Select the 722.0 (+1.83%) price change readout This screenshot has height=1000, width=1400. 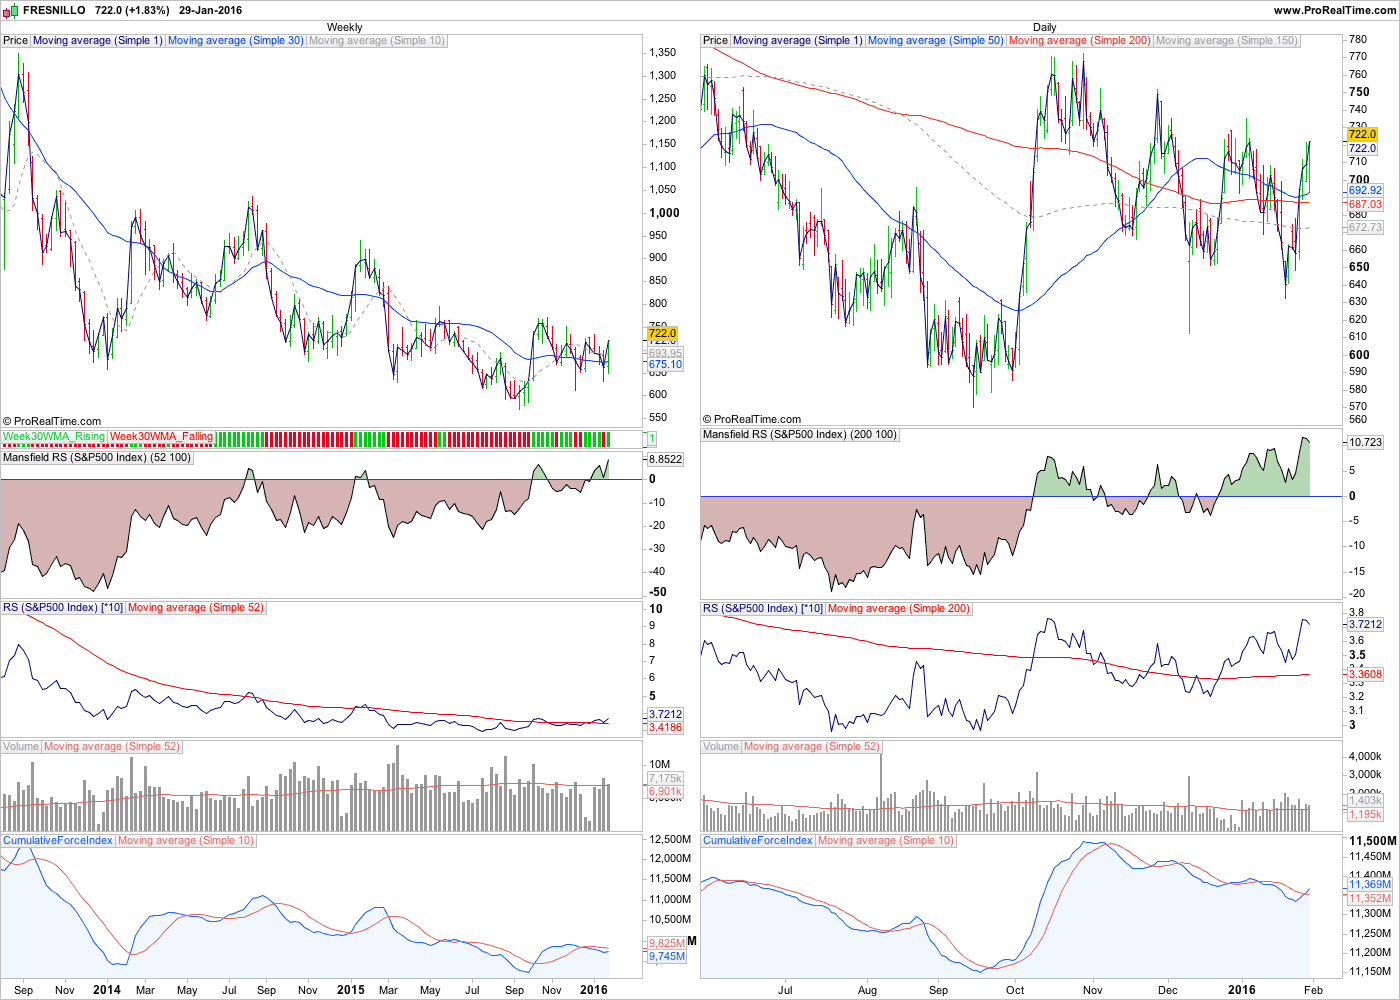(132, 10)
